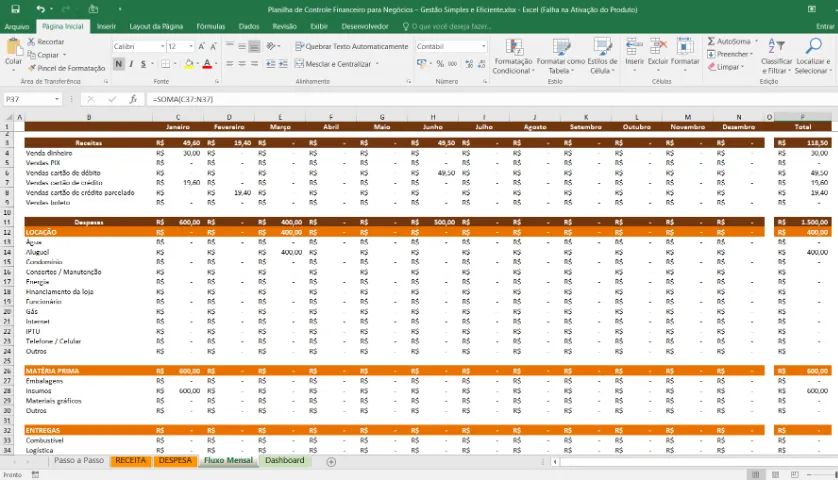Open the RECEITA sheet tab
This screenshot has height=480, width=838.
click(130, 460)
